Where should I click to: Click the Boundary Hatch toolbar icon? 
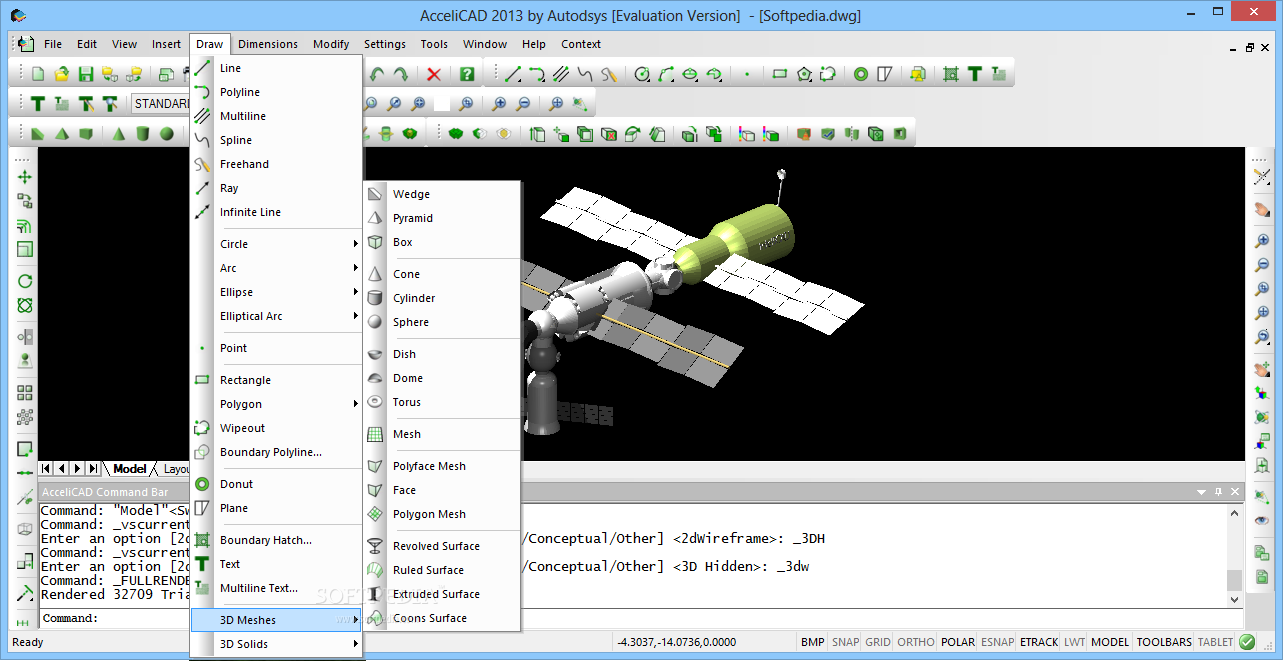951,74
